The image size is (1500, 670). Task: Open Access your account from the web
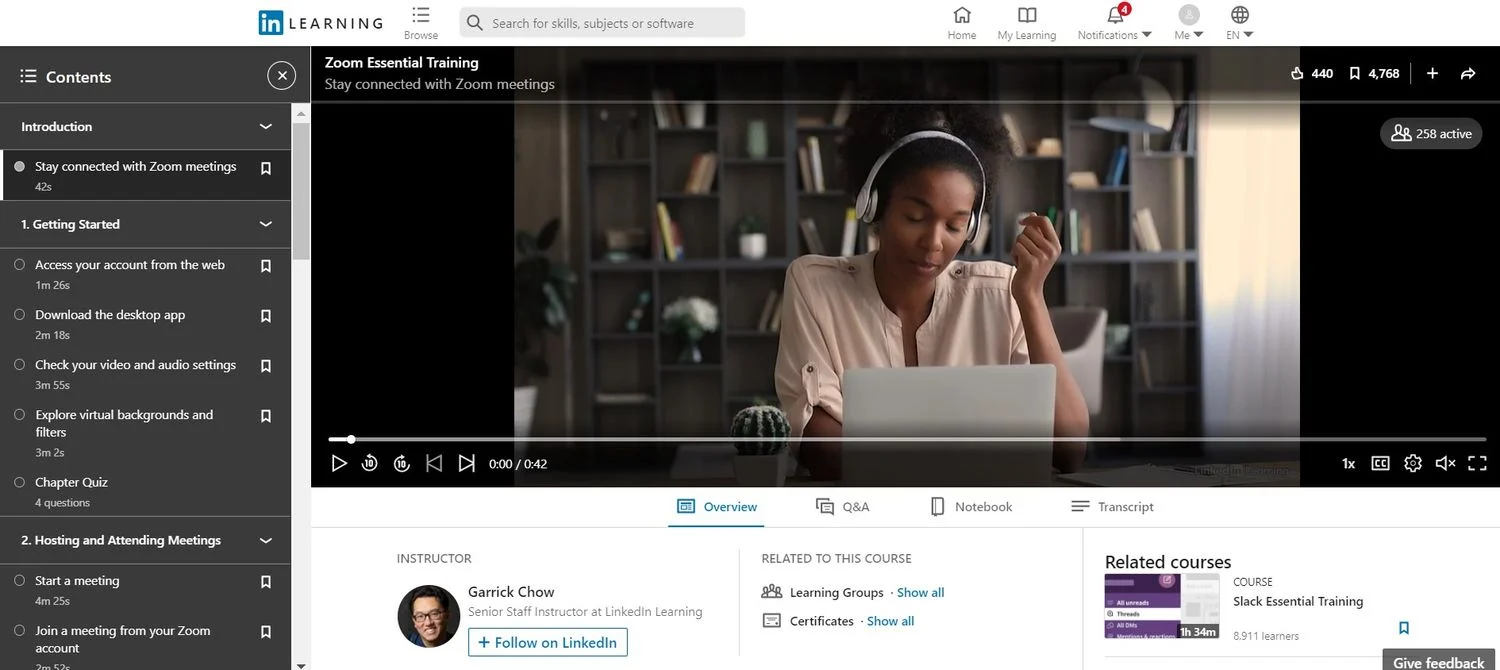point(130,265)
